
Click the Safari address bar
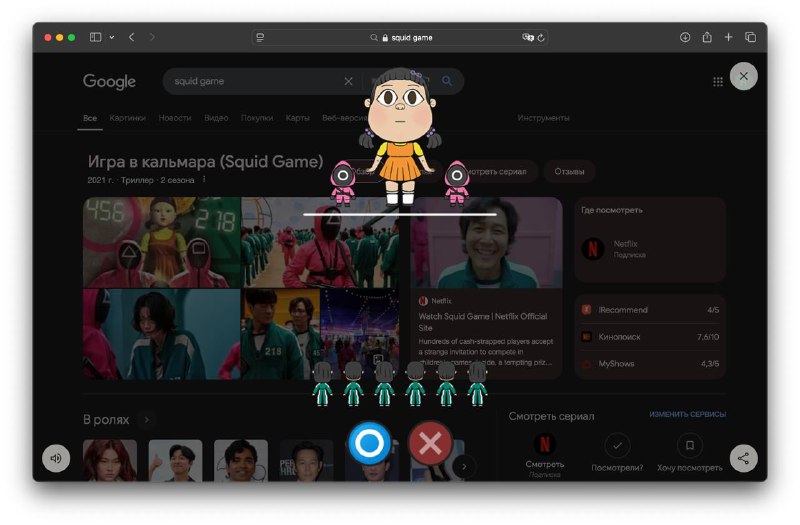[x=401, y=37]
